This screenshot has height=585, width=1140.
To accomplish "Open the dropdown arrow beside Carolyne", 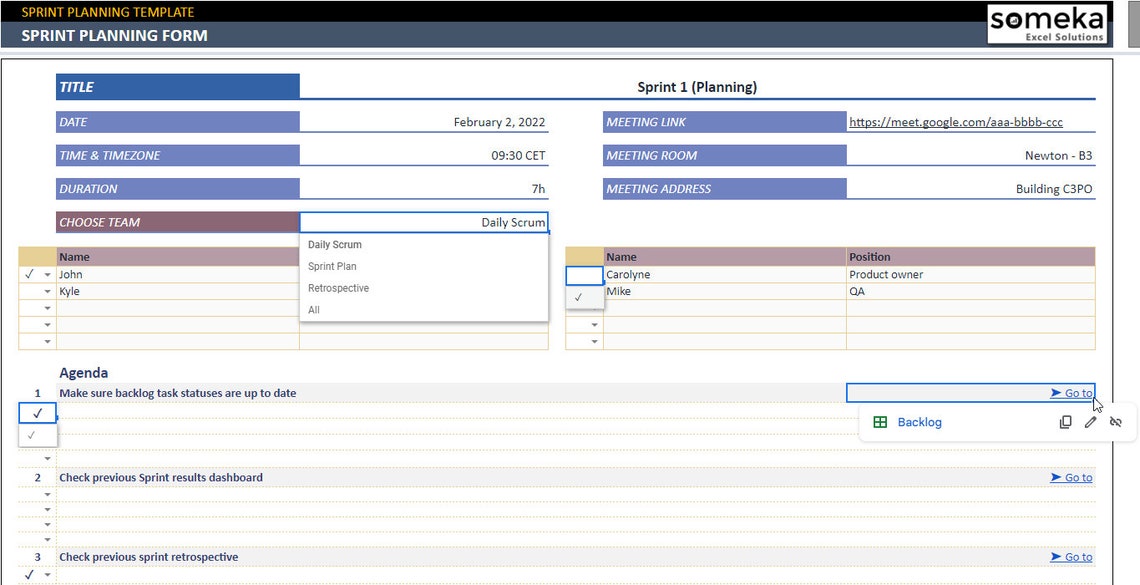I will [595, 274].
